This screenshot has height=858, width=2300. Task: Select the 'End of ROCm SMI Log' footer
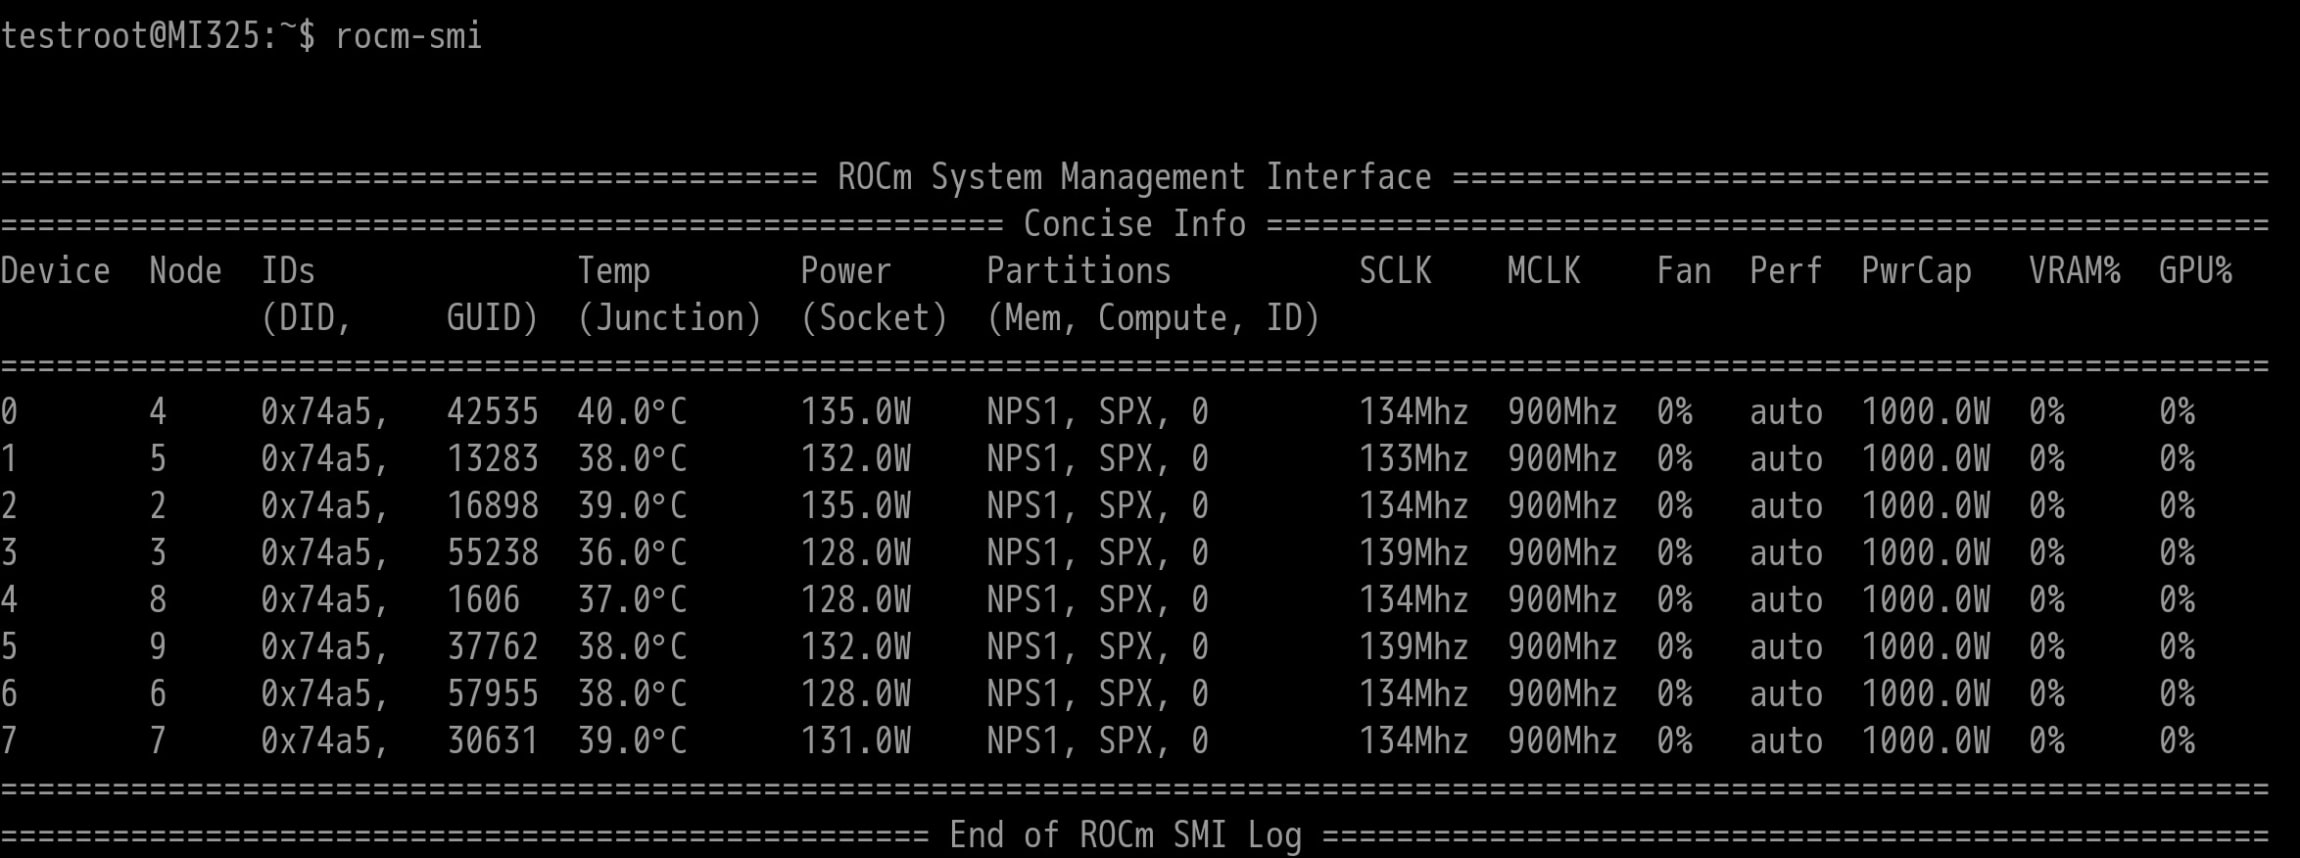(1125, 835)
